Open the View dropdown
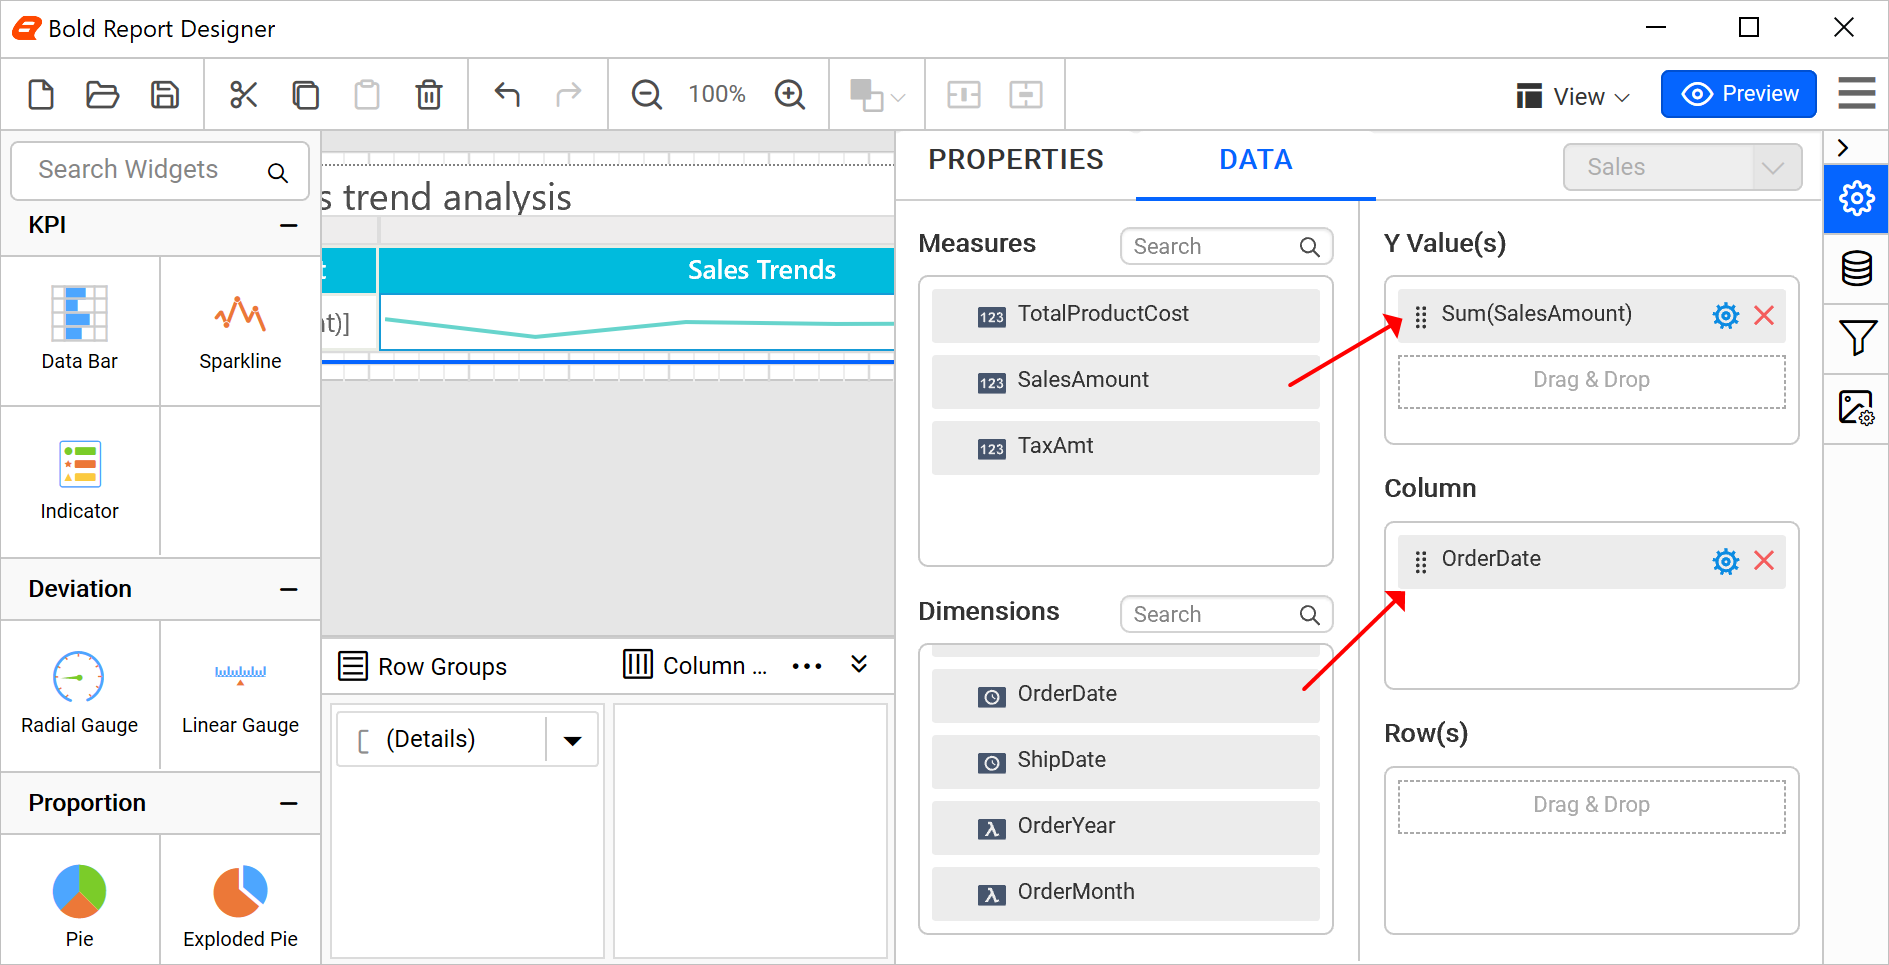1889x965 pixels. 1572,96
